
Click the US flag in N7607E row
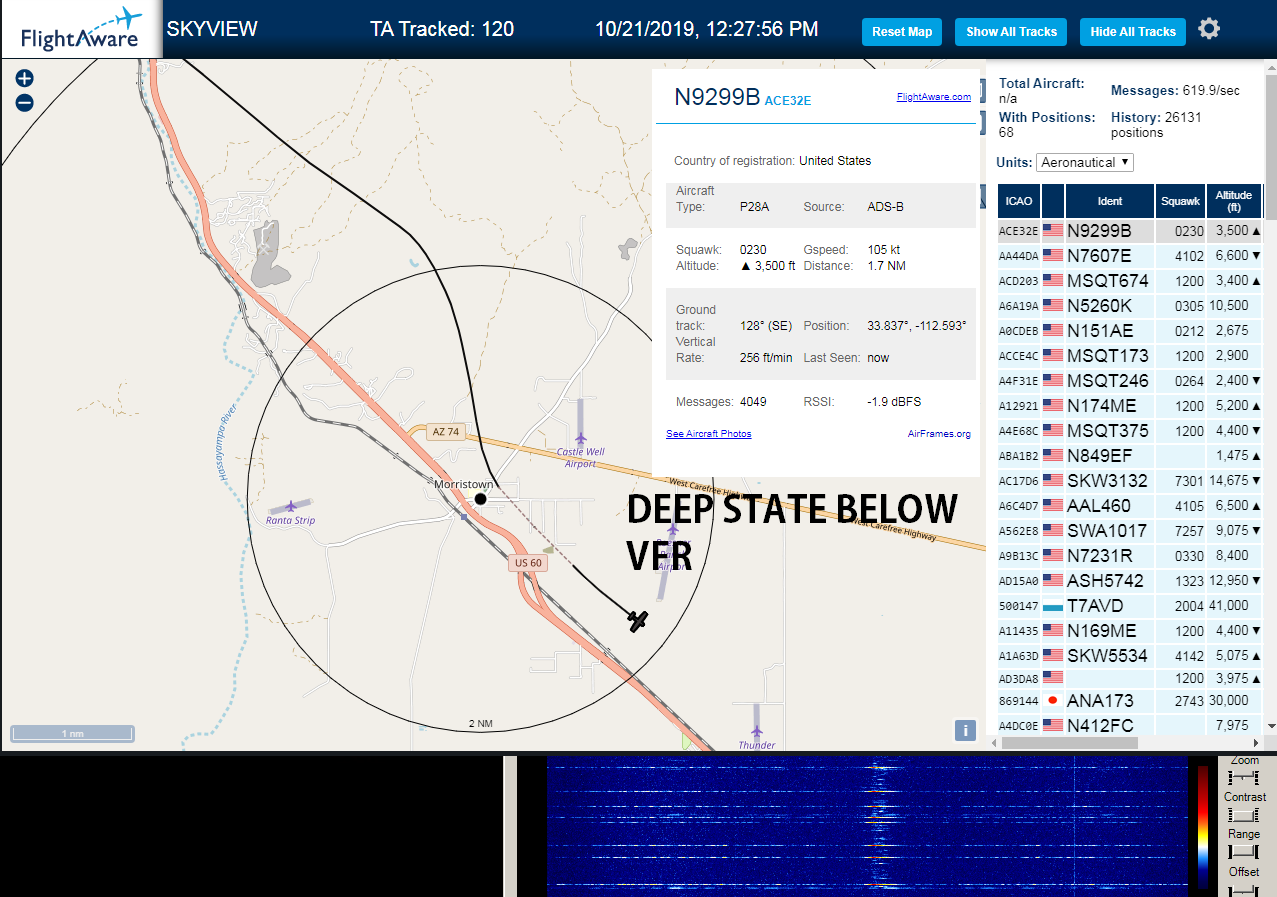click(x=1052, y=256)
